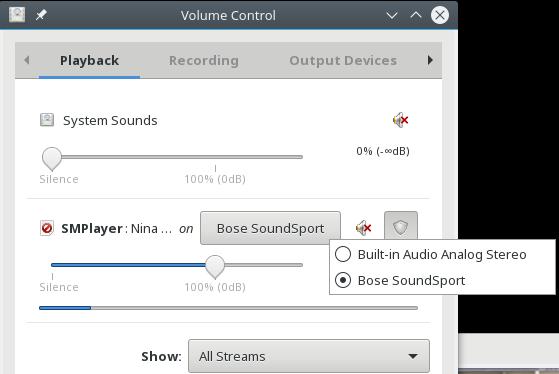Mute the System Sounds stream

pyautogui.click(x=400, y=120)
